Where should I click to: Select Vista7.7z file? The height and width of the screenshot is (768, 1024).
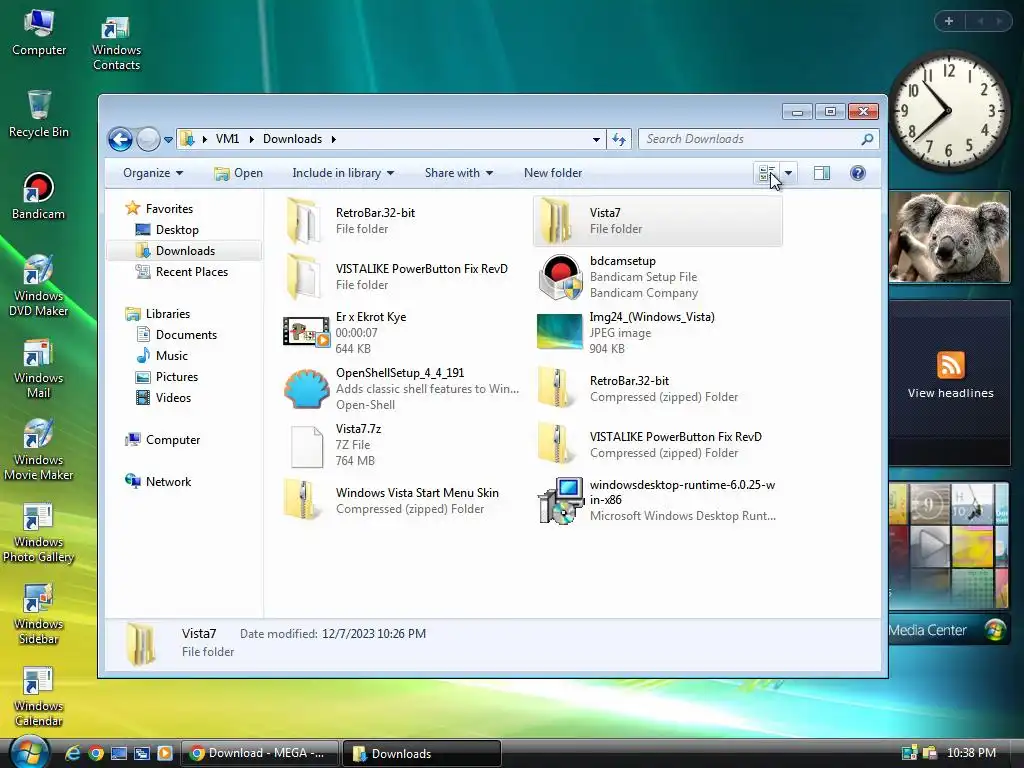[x=404, y=445]
